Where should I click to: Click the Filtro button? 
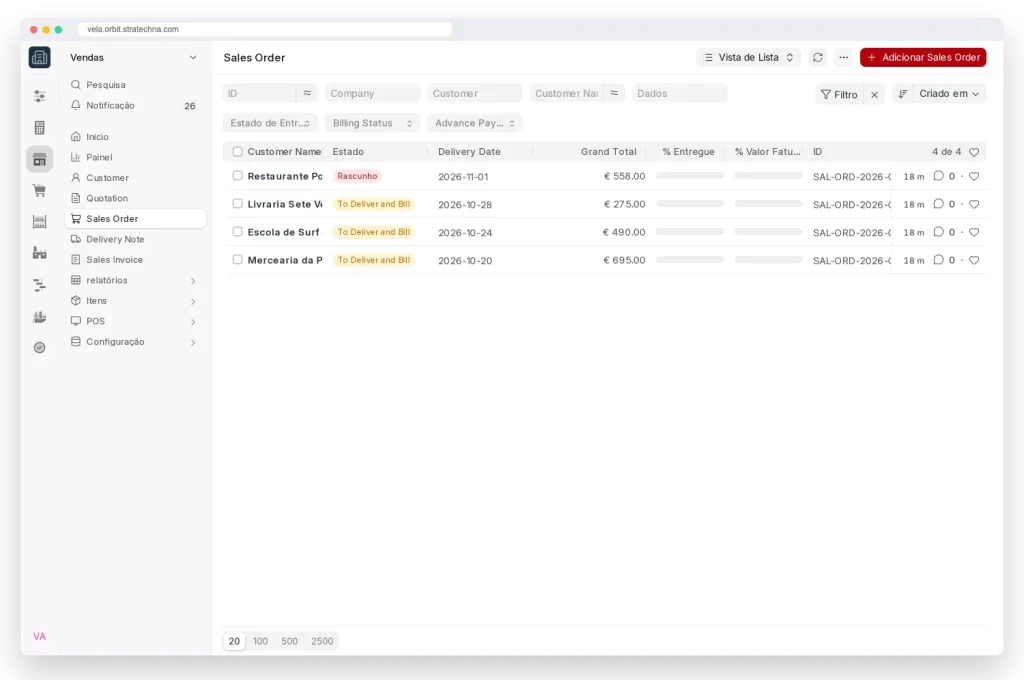click(x=839, y=95)
